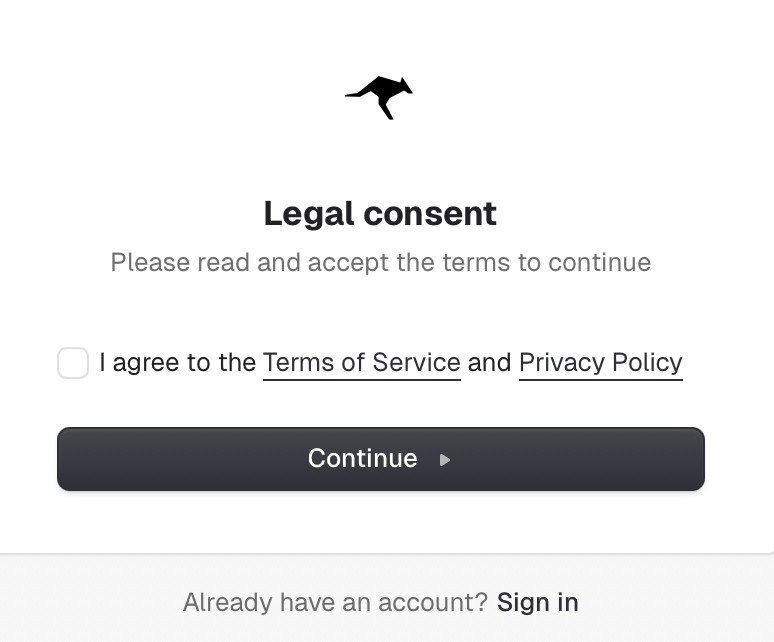774x642 pixels.
Task: Submit consent with the Continue button
Action: click(x=380, y=459)
